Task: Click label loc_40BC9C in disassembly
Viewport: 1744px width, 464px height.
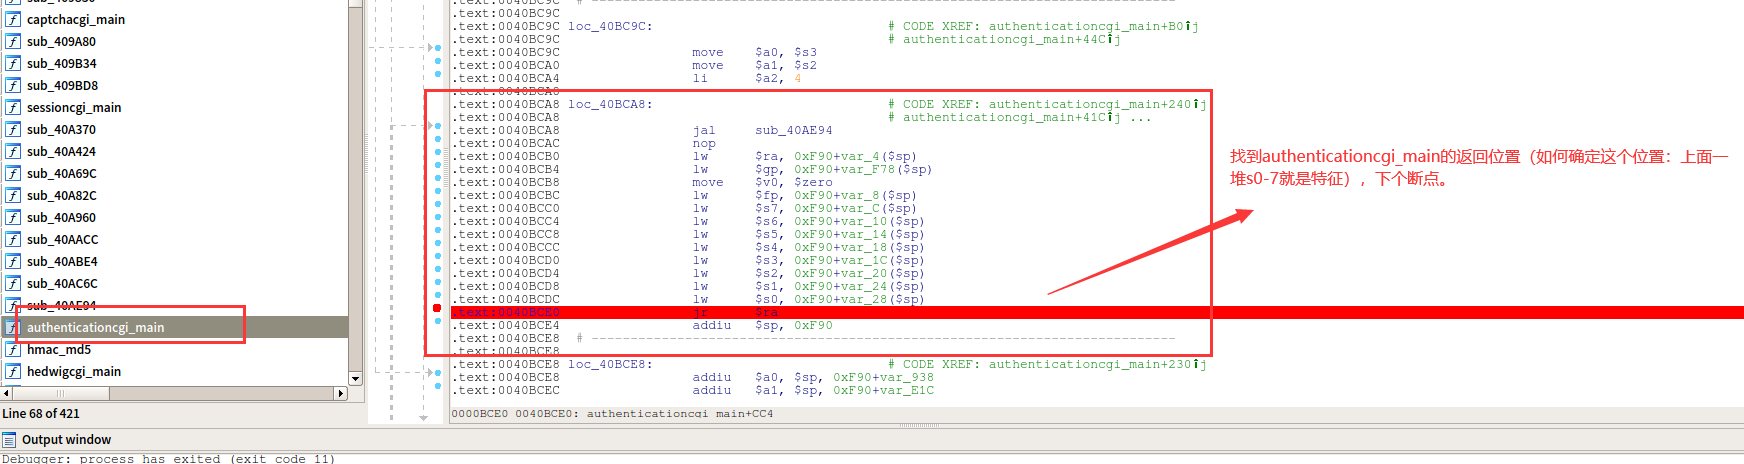Action: pos(610,26)
